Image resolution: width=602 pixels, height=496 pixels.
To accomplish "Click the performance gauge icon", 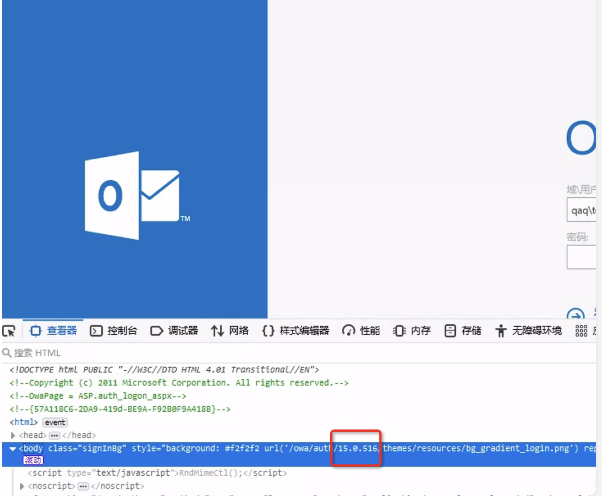I will (348, 331).
